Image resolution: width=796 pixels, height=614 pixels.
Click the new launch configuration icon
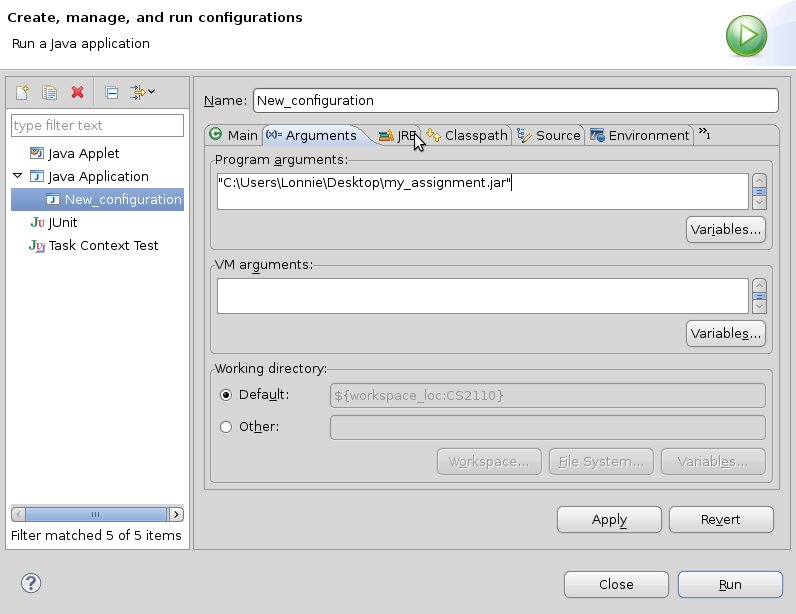coord(22,93)
